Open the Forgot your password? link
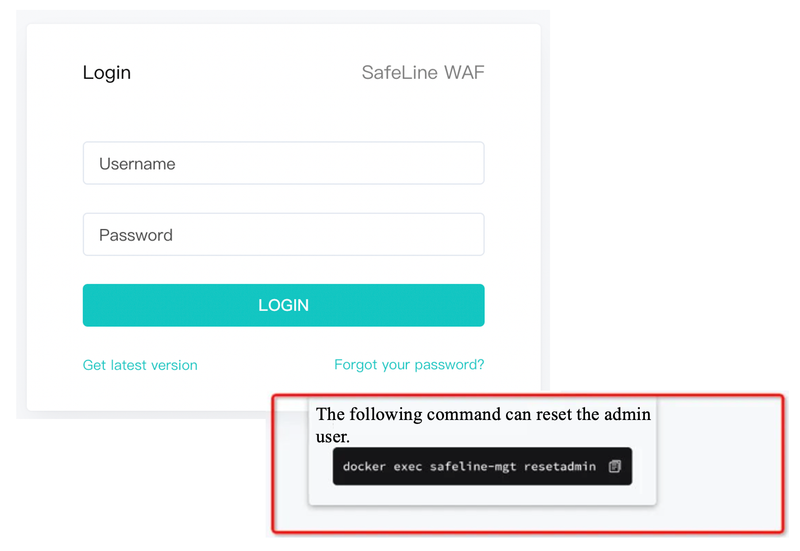800x551 pixels. (x=409, y=365)
